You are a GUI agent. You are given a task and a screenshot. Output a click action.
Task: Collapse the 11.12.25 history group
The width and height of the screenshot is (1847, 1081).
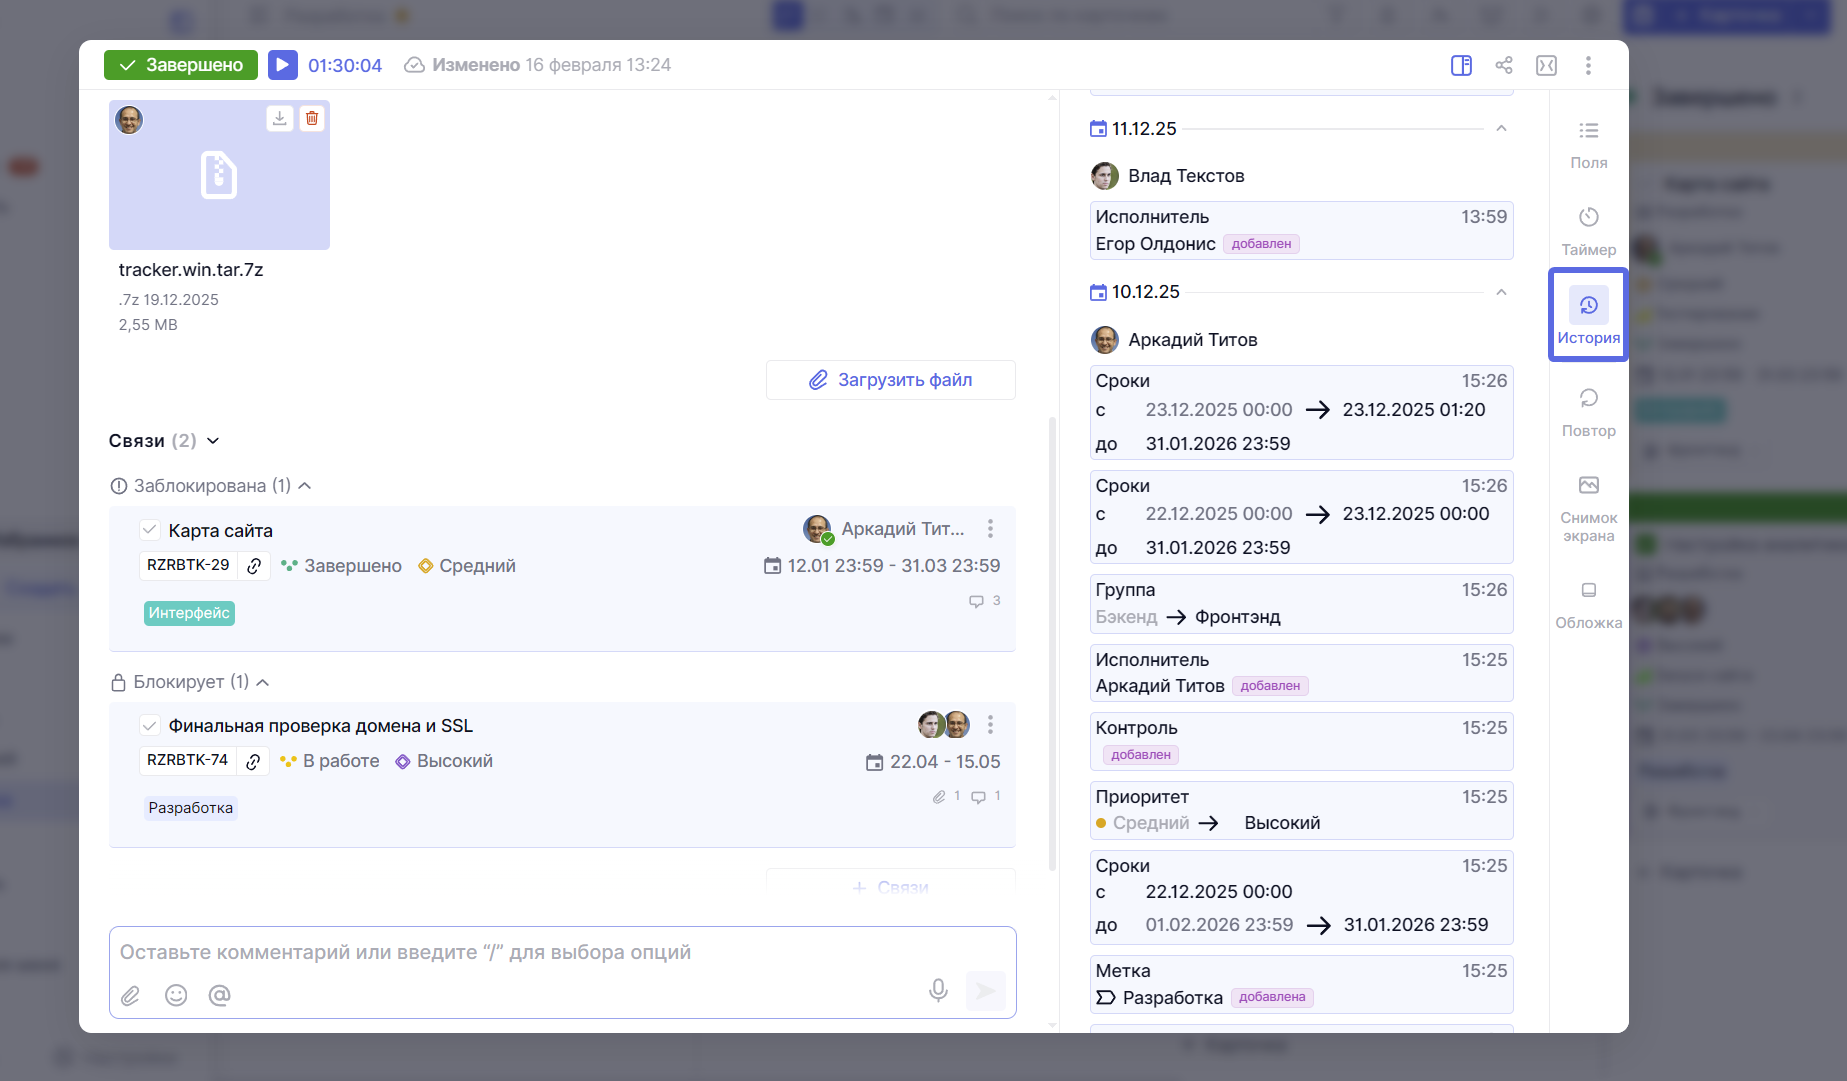click(1501, 129)
